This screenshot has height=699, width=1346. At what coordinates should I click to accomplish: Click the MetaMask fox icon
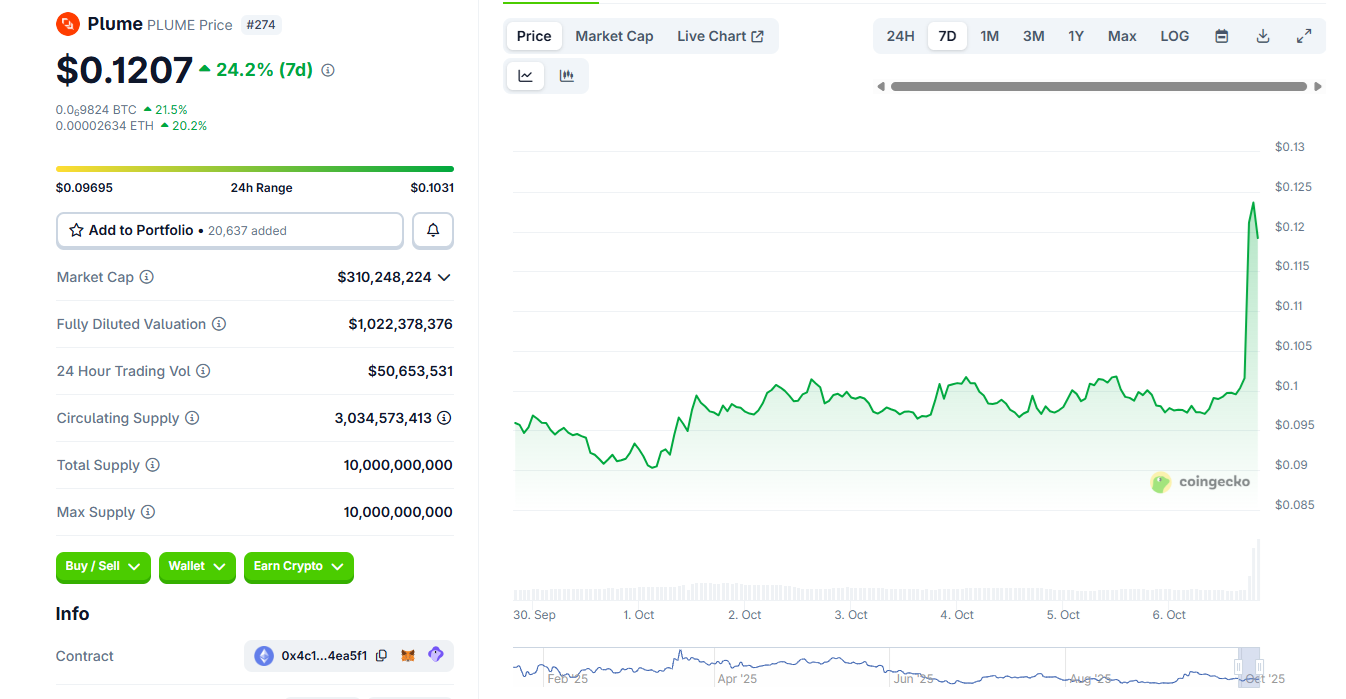[x=408, y=656]
